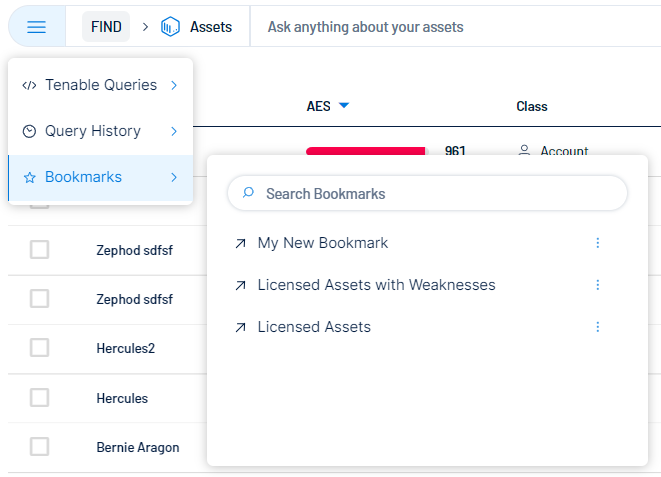
Task: Click the star icon next to Bookmarks
Action: coord(29,178)
